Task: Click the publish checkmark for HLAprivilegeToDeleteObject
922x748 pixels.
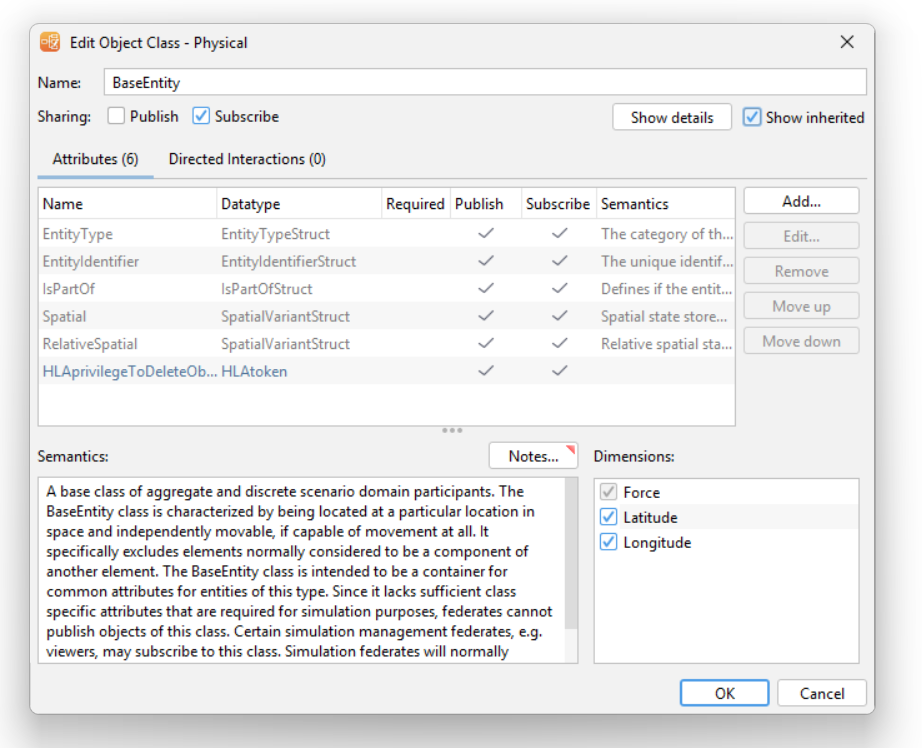Action: 486,370
